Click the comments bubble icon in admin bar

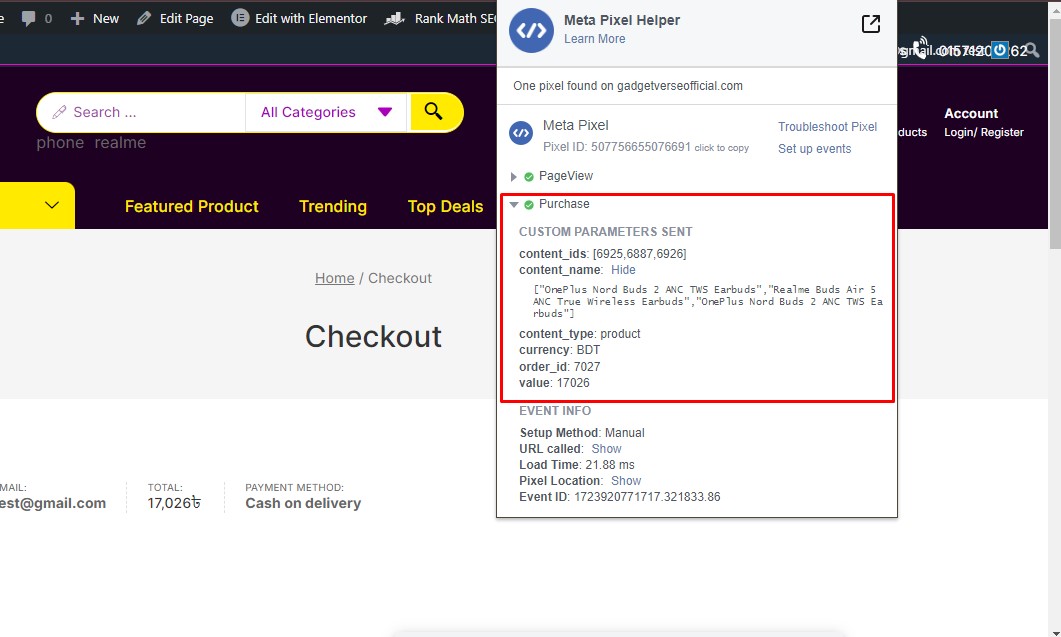30,18
